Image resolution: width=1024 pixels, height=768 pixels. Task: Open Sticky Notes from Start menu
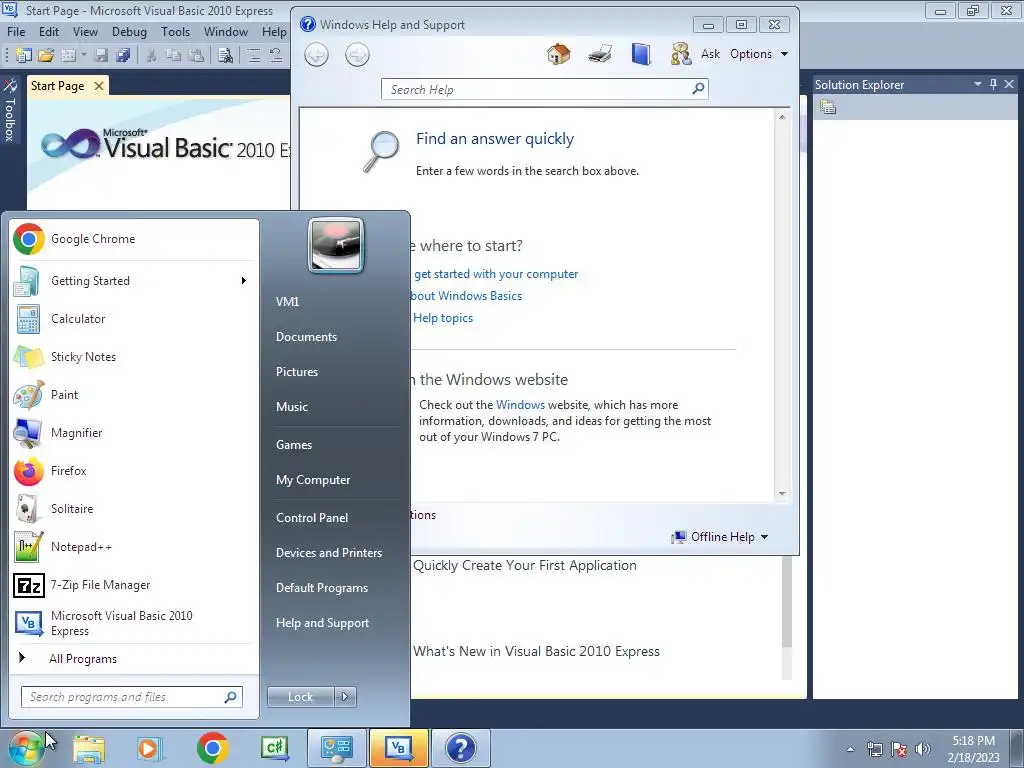click(x=134, y=357)
